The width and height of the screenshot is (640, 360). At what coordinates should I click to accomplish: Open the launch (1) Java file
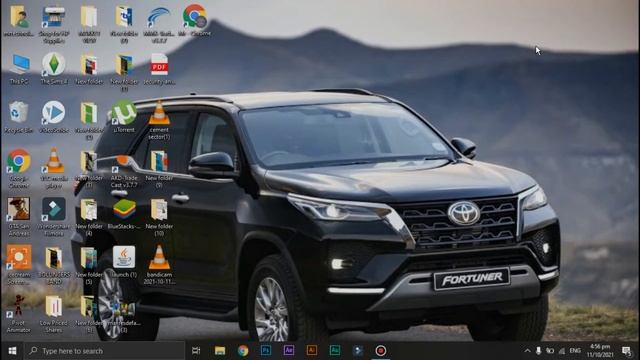[x=124, y=262]
